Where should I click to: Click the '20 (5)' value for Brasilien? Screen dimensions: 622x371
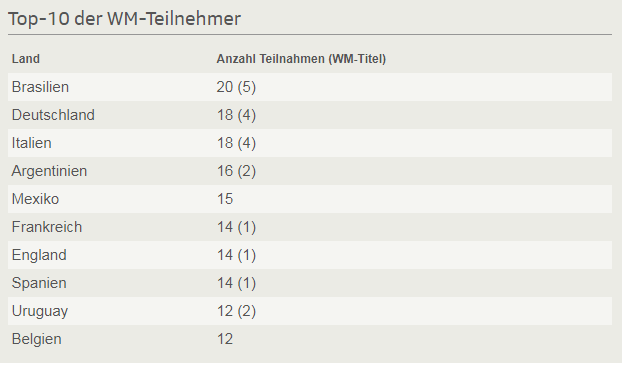(236, 87)
